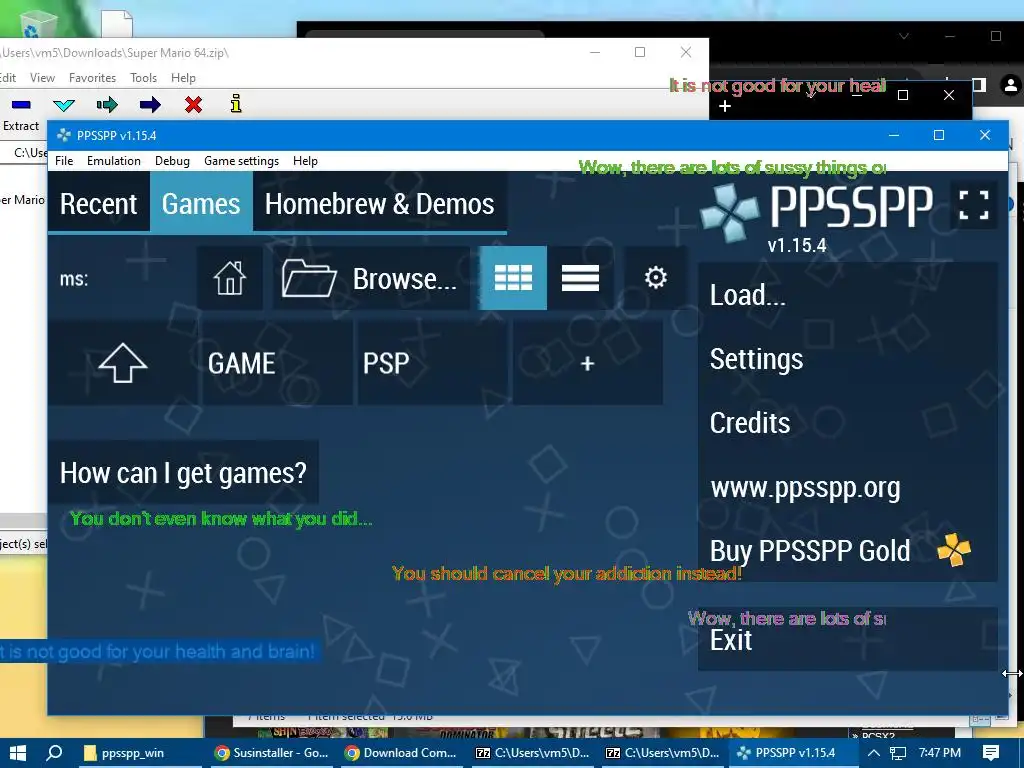Switch to Susinstaller Chrome taskbar item
1024x768 pixels.
(272, 753)
